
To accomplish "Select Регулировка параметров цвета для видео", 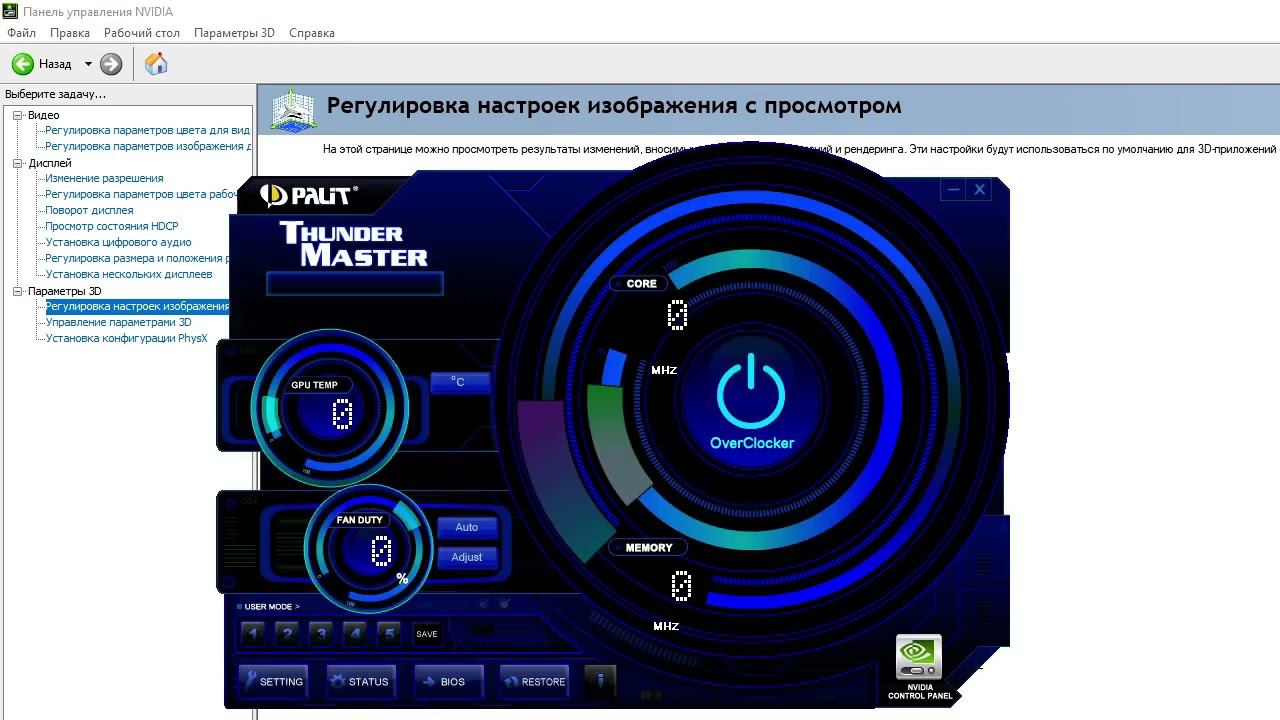I will click(148, 130).
